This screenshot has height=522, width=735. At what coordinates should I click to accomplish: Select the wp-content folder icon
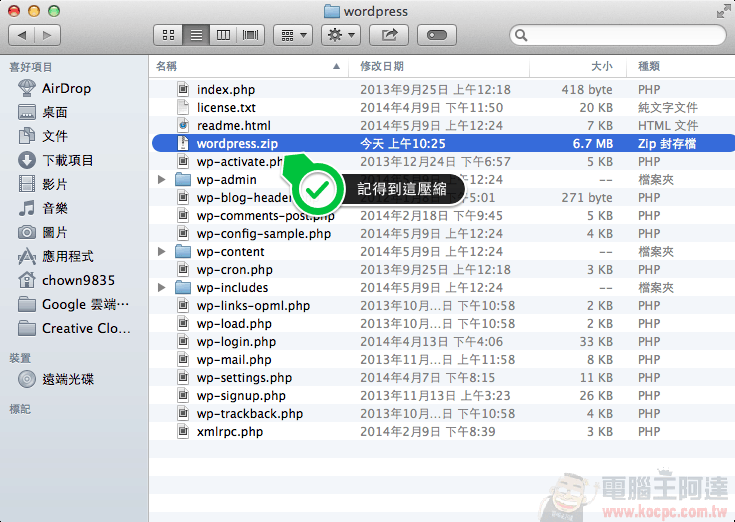[x=183, y=252]
